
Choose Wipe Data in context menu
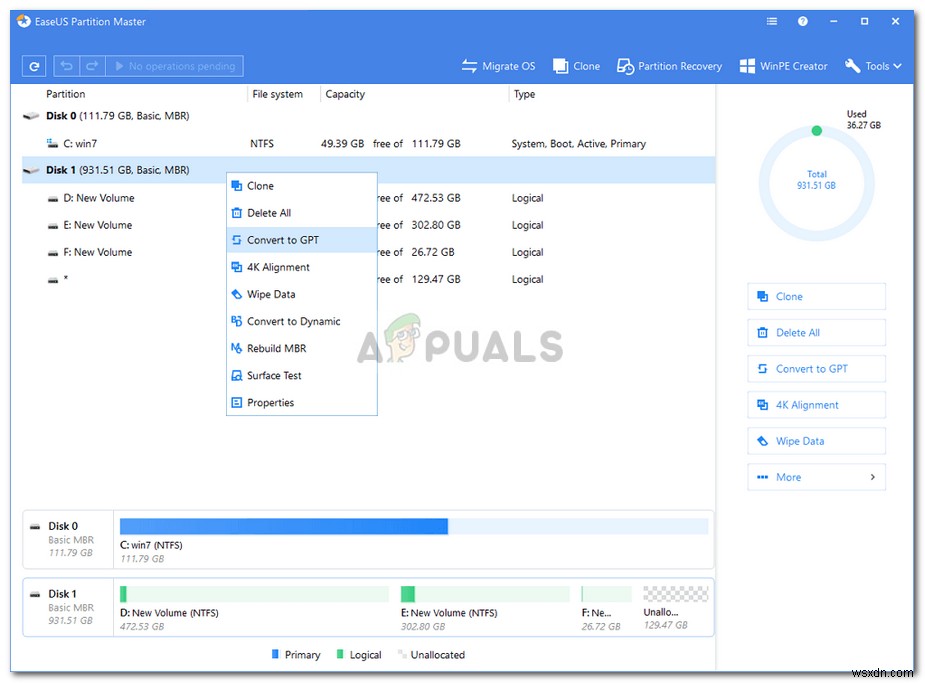pos(301,294)
